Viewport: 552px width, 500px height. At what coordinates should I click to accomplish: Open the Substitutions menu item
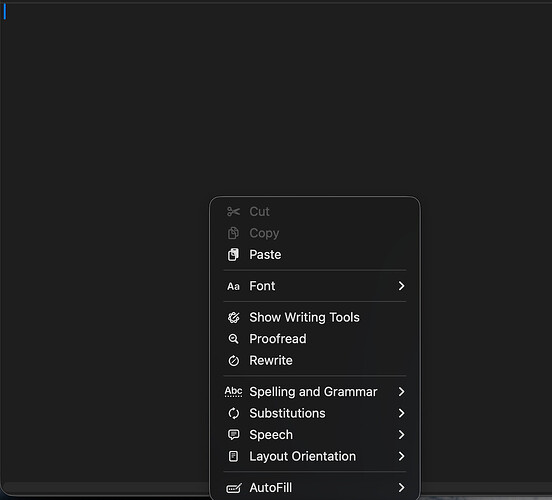pyautogui.click(x=315, y=413)
